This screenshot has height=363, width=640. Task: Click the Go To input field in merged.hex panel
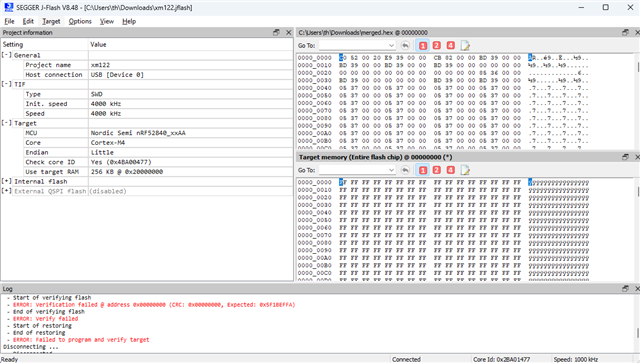coord(353,45)
